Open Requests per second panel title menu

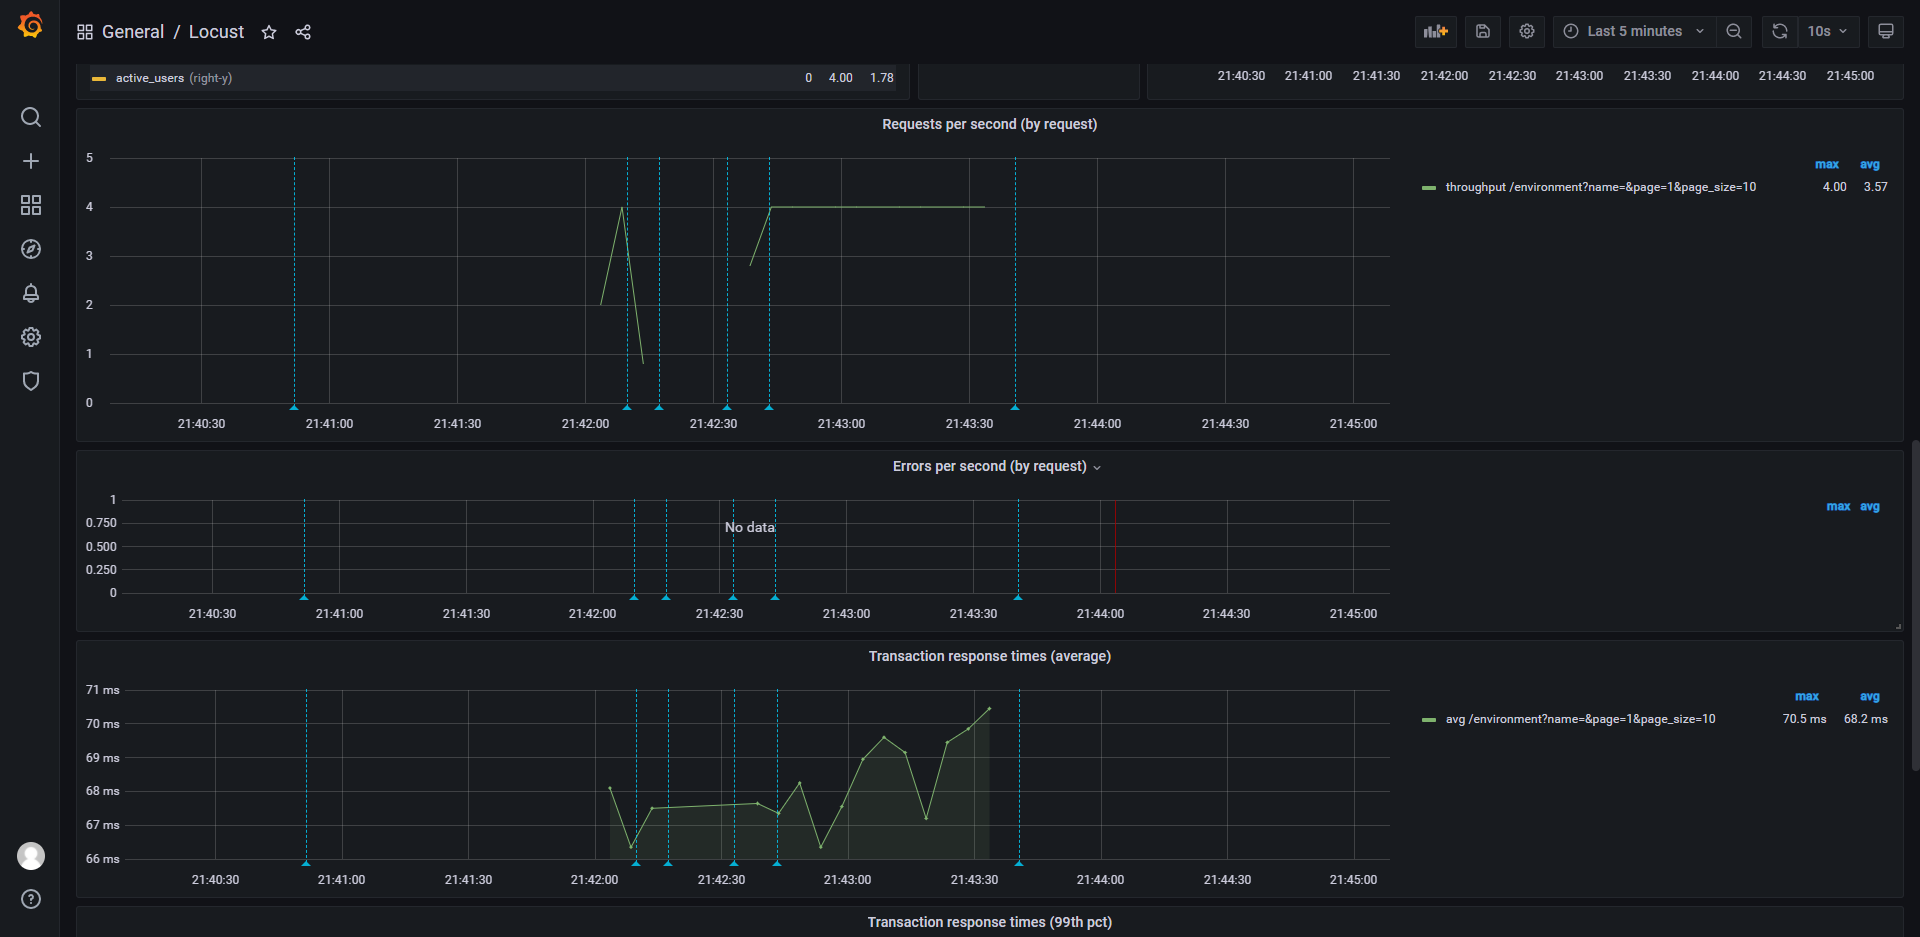tap(990, 124)
